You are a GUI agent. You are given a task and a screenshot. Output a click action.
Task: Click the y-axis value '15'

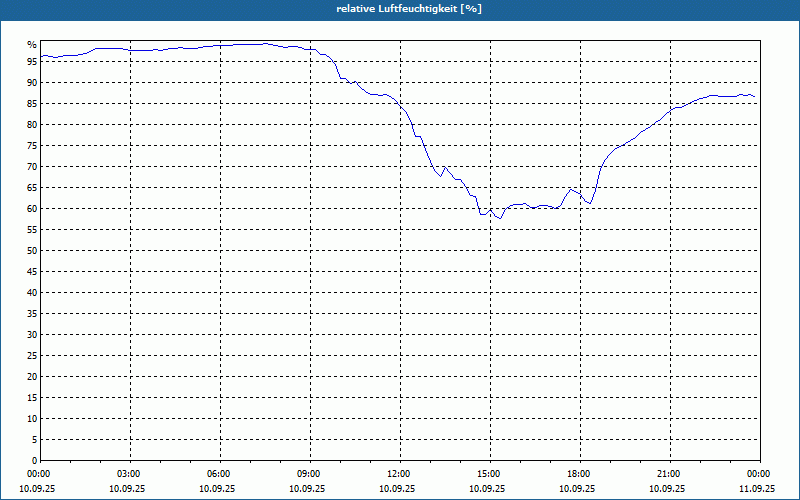pos(32,398)
